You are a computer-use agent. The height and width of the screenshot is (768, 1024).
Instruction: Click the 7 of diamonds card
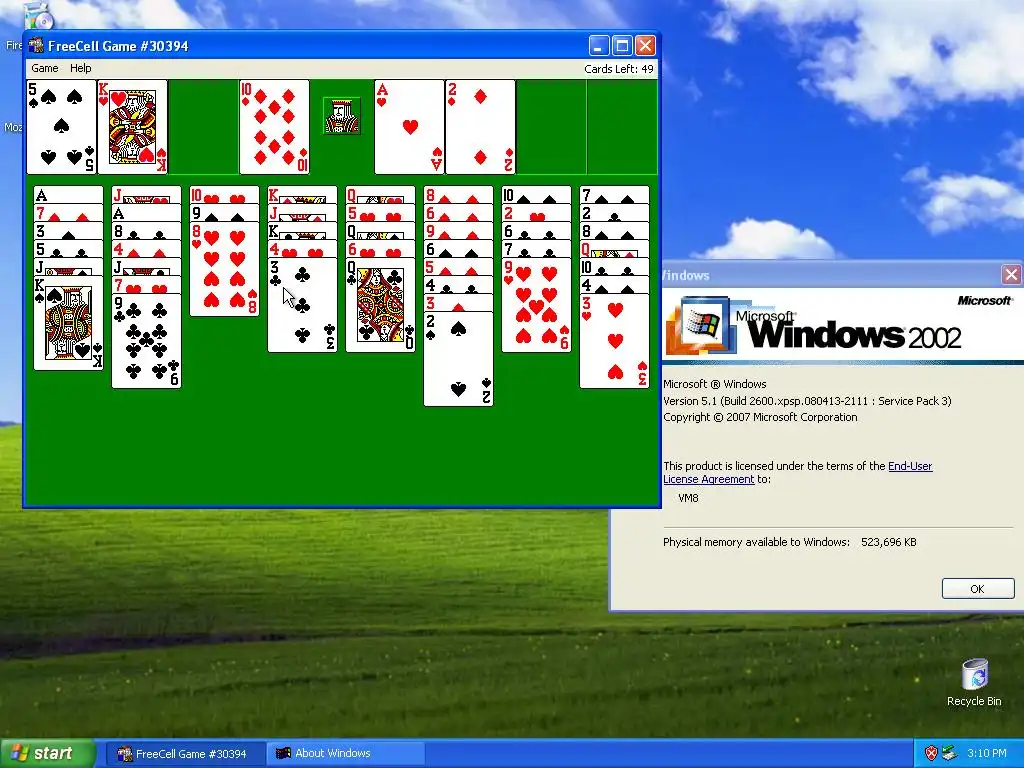[69, 213]
